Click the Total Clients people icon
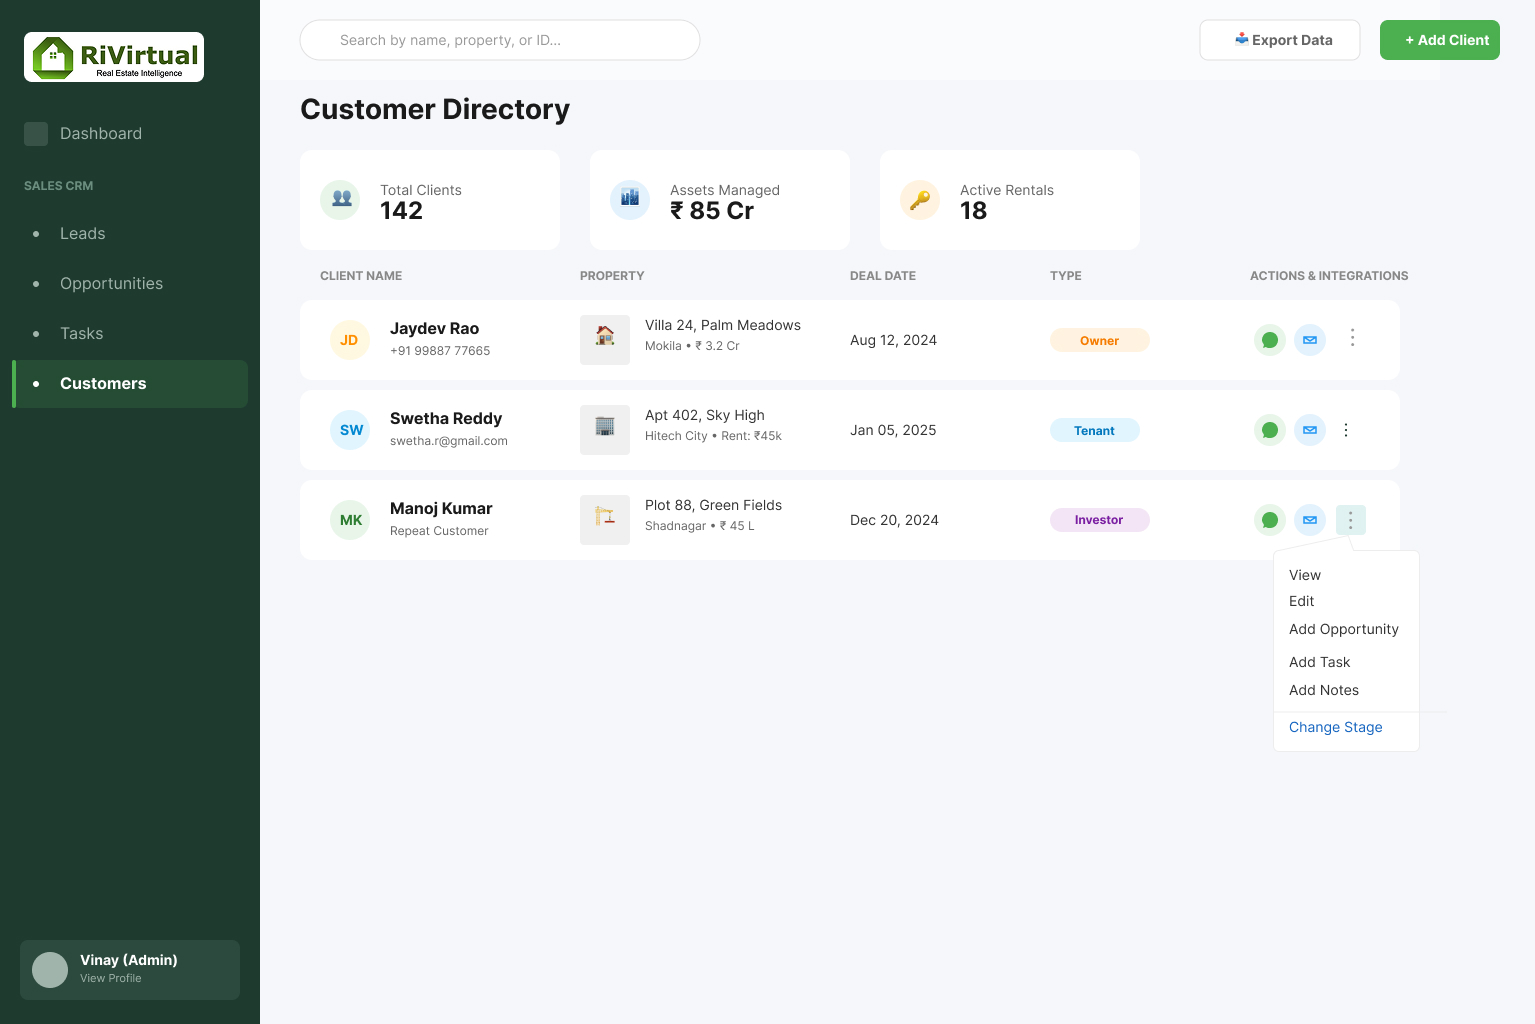This screenshot has height=1024, width=1535. [340, 199]
